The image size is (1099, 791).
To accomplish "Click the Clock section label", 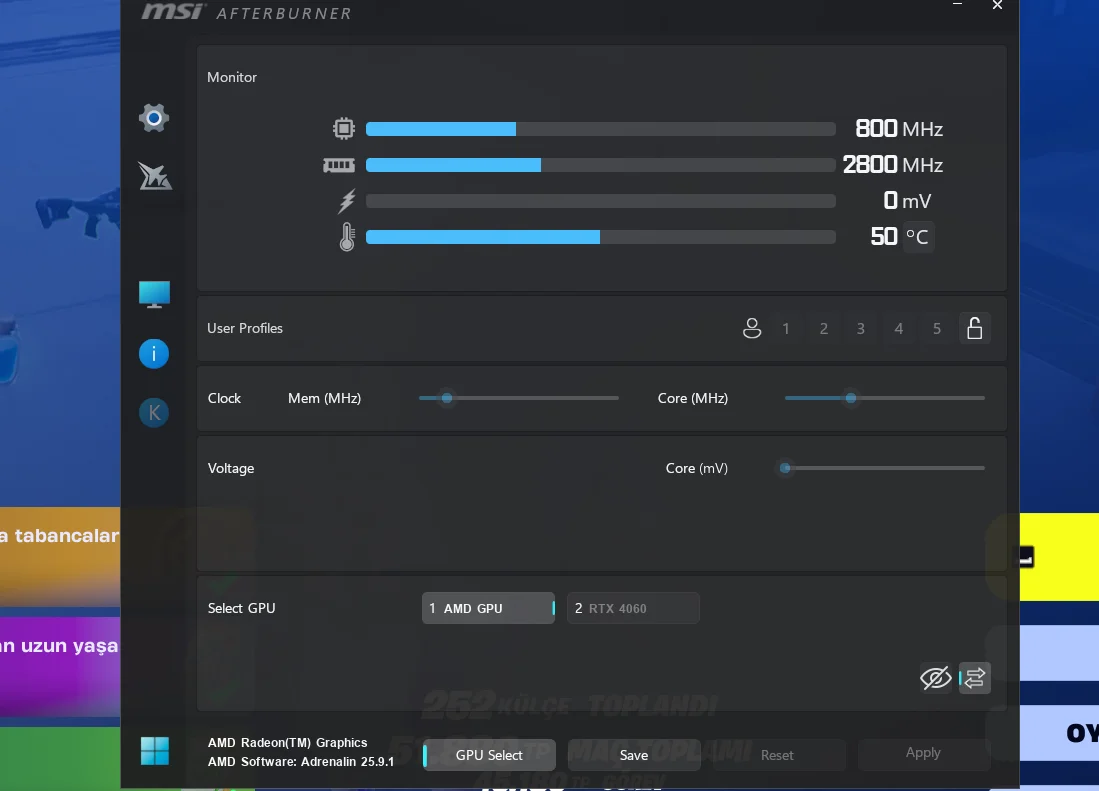I will (224, 398).
